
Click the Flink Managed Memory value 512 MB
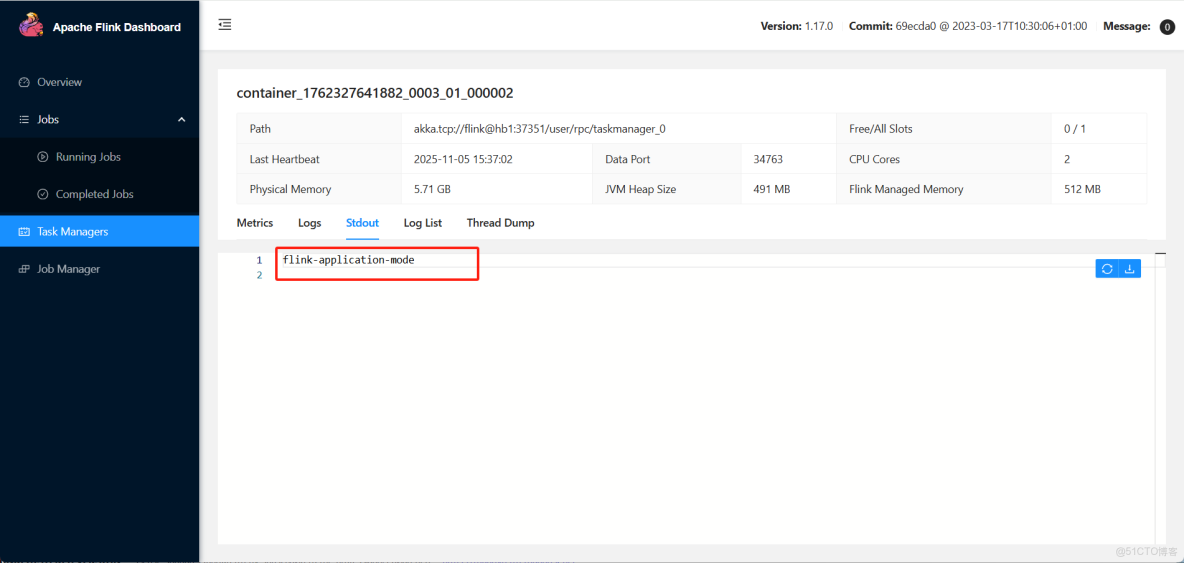[1082, 189]
